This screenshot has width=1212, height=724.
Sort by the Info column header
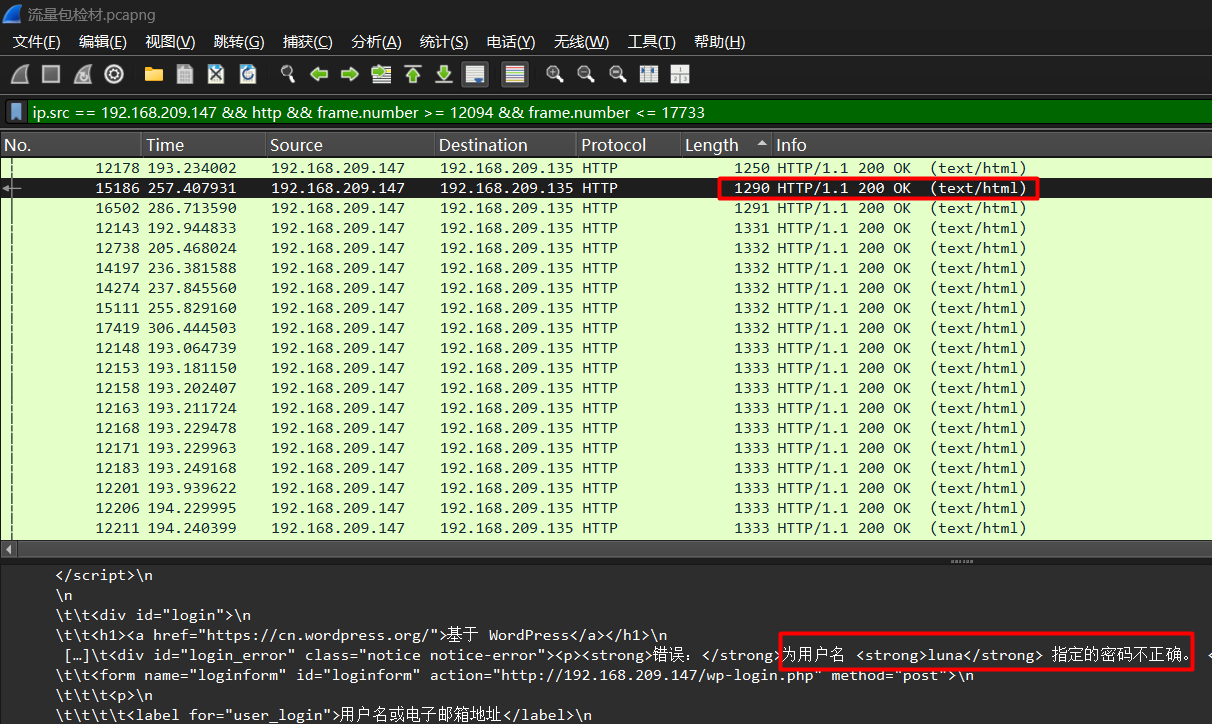pyautogui.click(x=992, y=145)
